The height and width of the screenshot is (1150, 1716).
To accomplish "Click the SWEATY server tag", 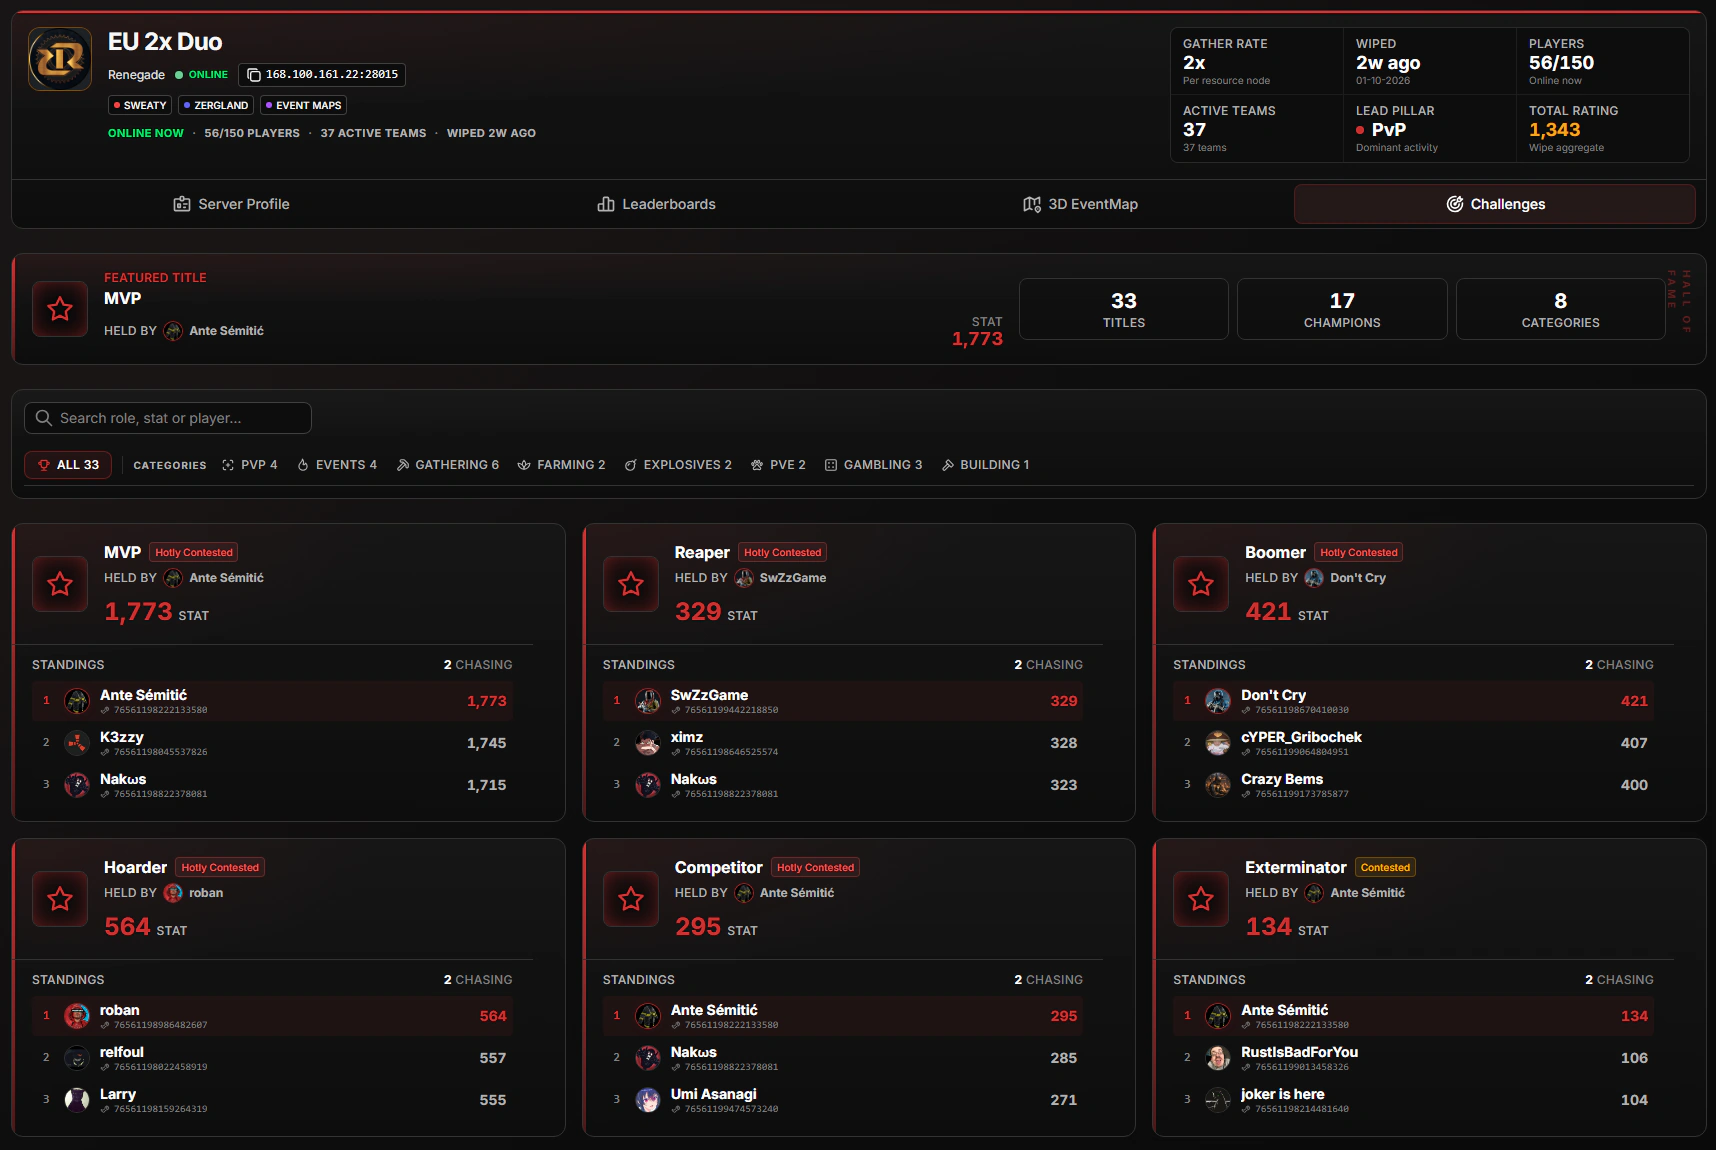I will 140,105.
